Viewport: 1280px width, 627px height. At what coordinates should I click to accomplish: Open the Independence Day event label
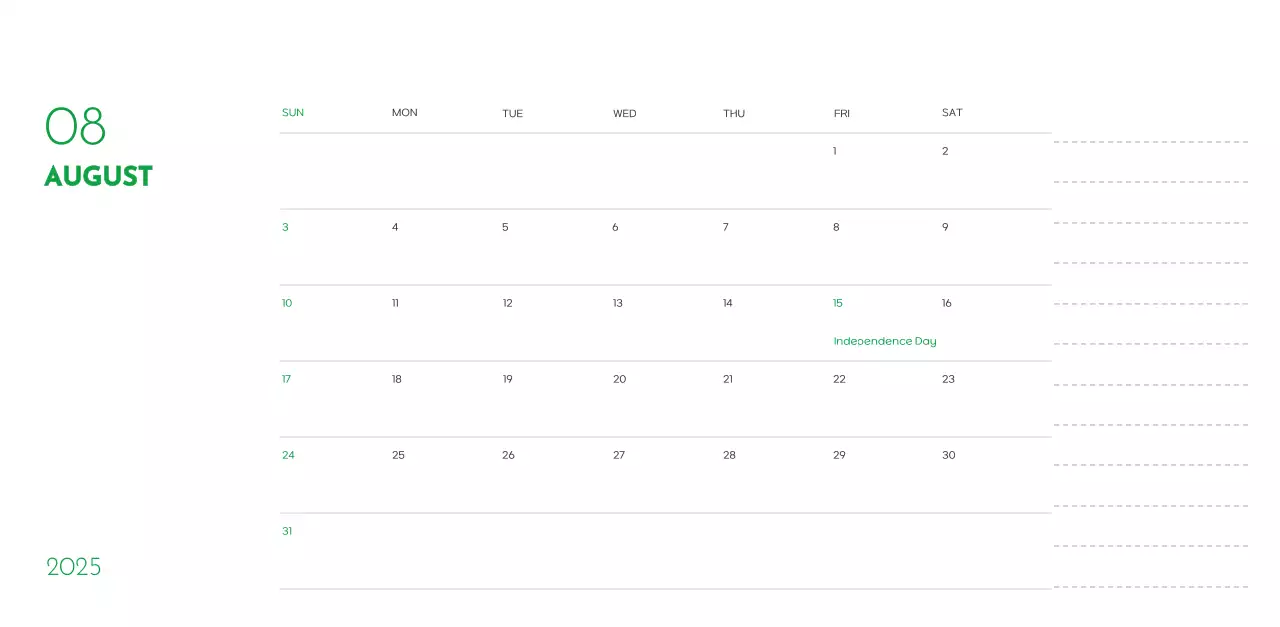884,340
